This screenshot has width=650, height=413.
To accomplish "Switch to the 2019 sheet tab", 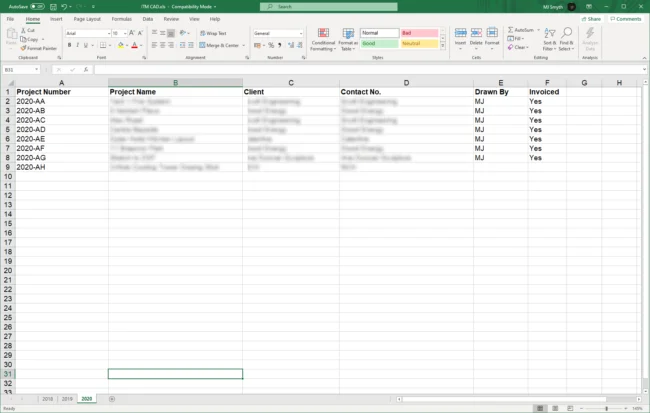I will [x=67, y=398].
